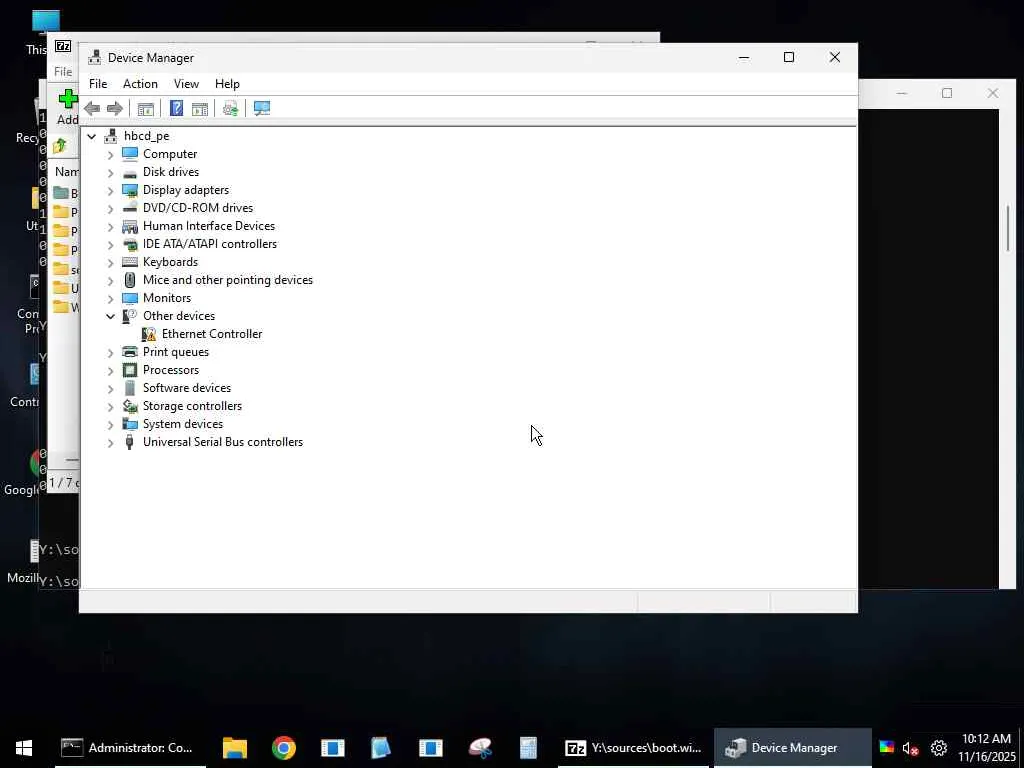Click the This PC desktop icon
1024x768 pixels.
pyautogui.click(x=45, y=33)
